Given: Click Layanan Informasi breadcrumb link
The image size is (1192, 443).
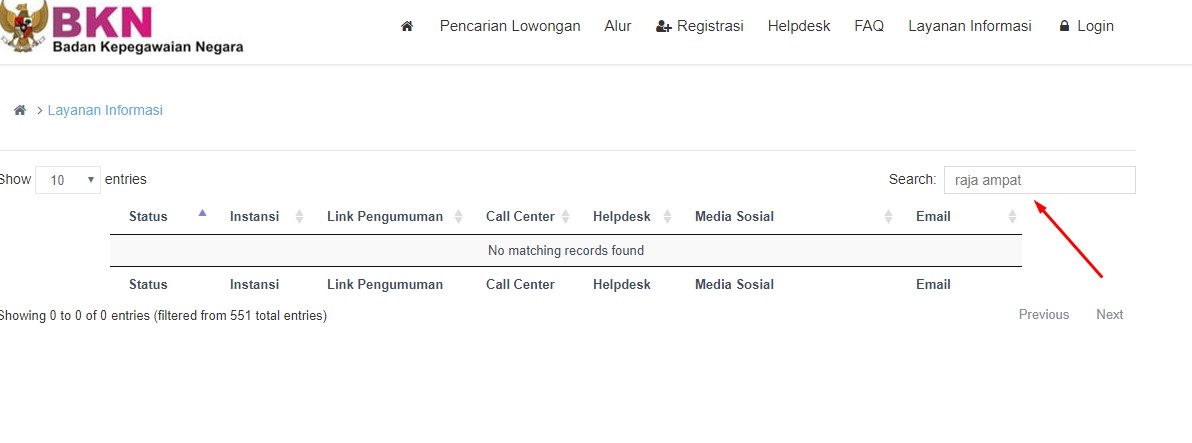Looking at the screenshot, I should (x=105, y=110).
